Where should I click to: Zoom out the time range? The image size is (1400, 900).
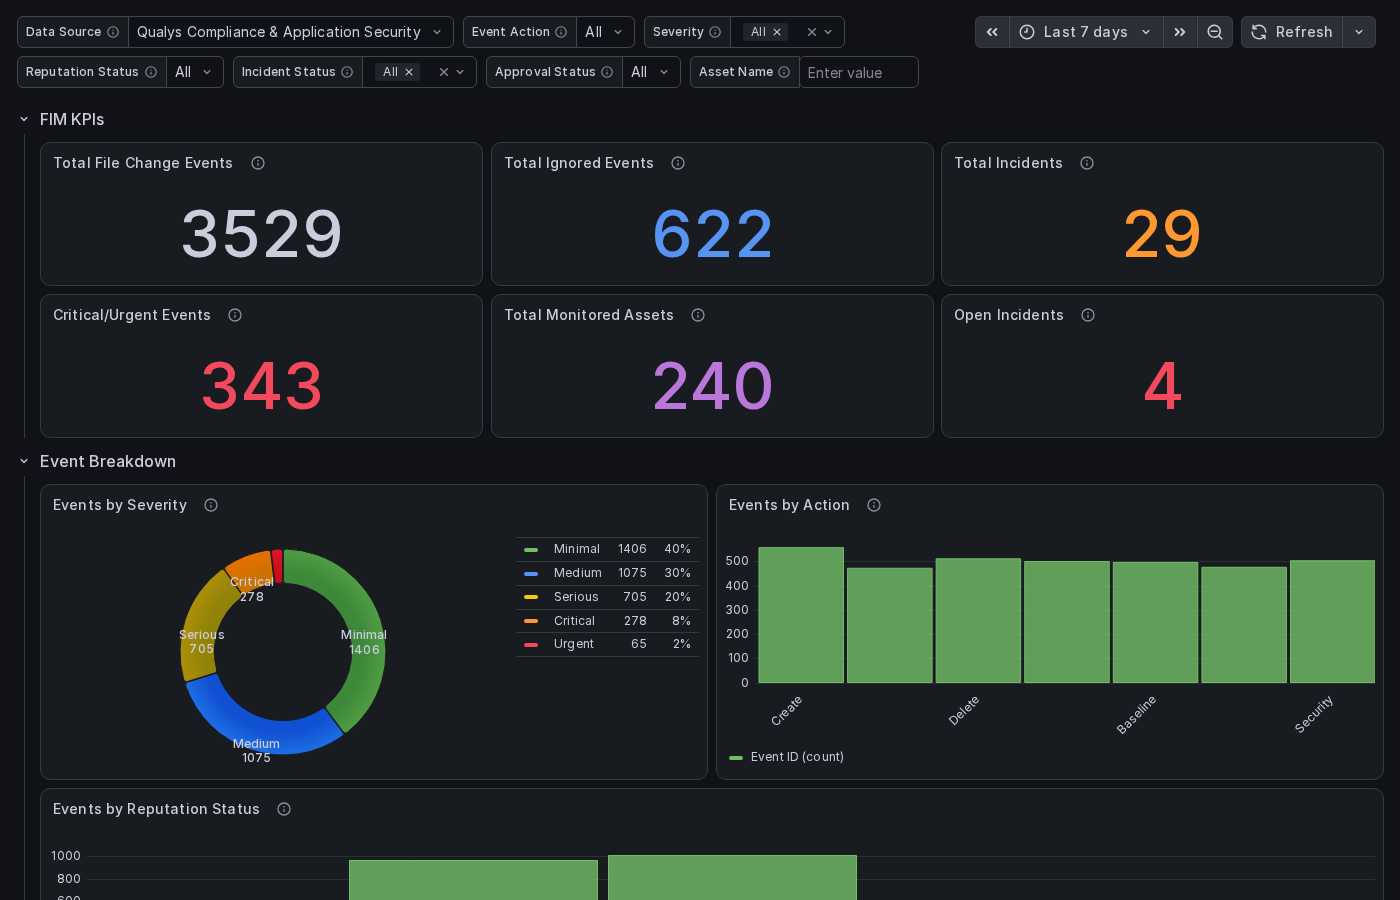1215,32
